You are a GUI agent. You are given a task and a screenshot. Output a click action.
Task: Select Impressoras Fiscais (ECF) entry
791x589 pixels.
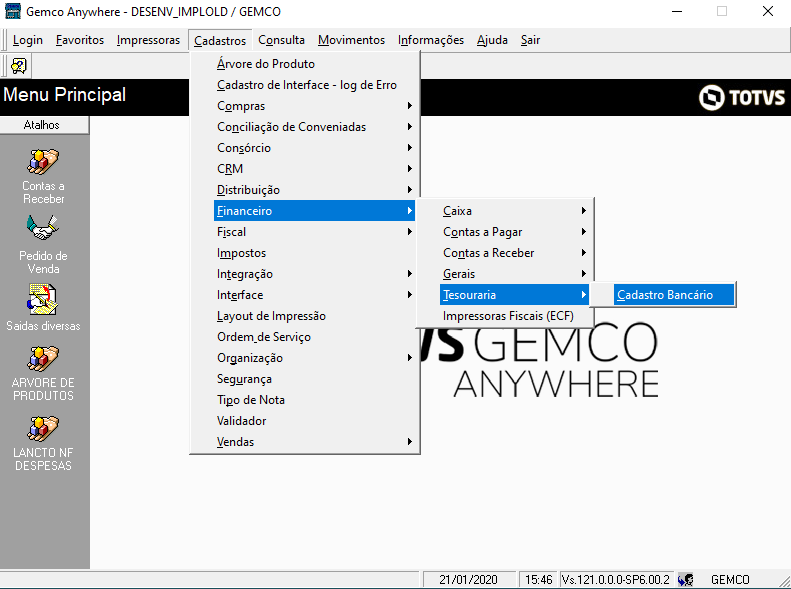(515, 316)
